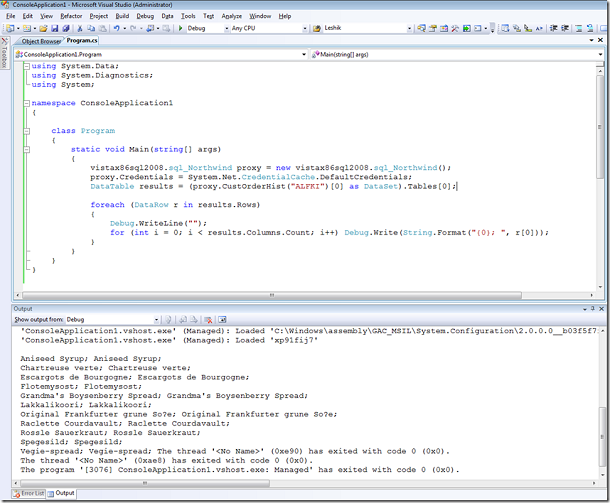The width and height of the screenshot is (610, 503).
Task: Open the Toolbox via wrench and hammer icon
Action: (455, 28)
